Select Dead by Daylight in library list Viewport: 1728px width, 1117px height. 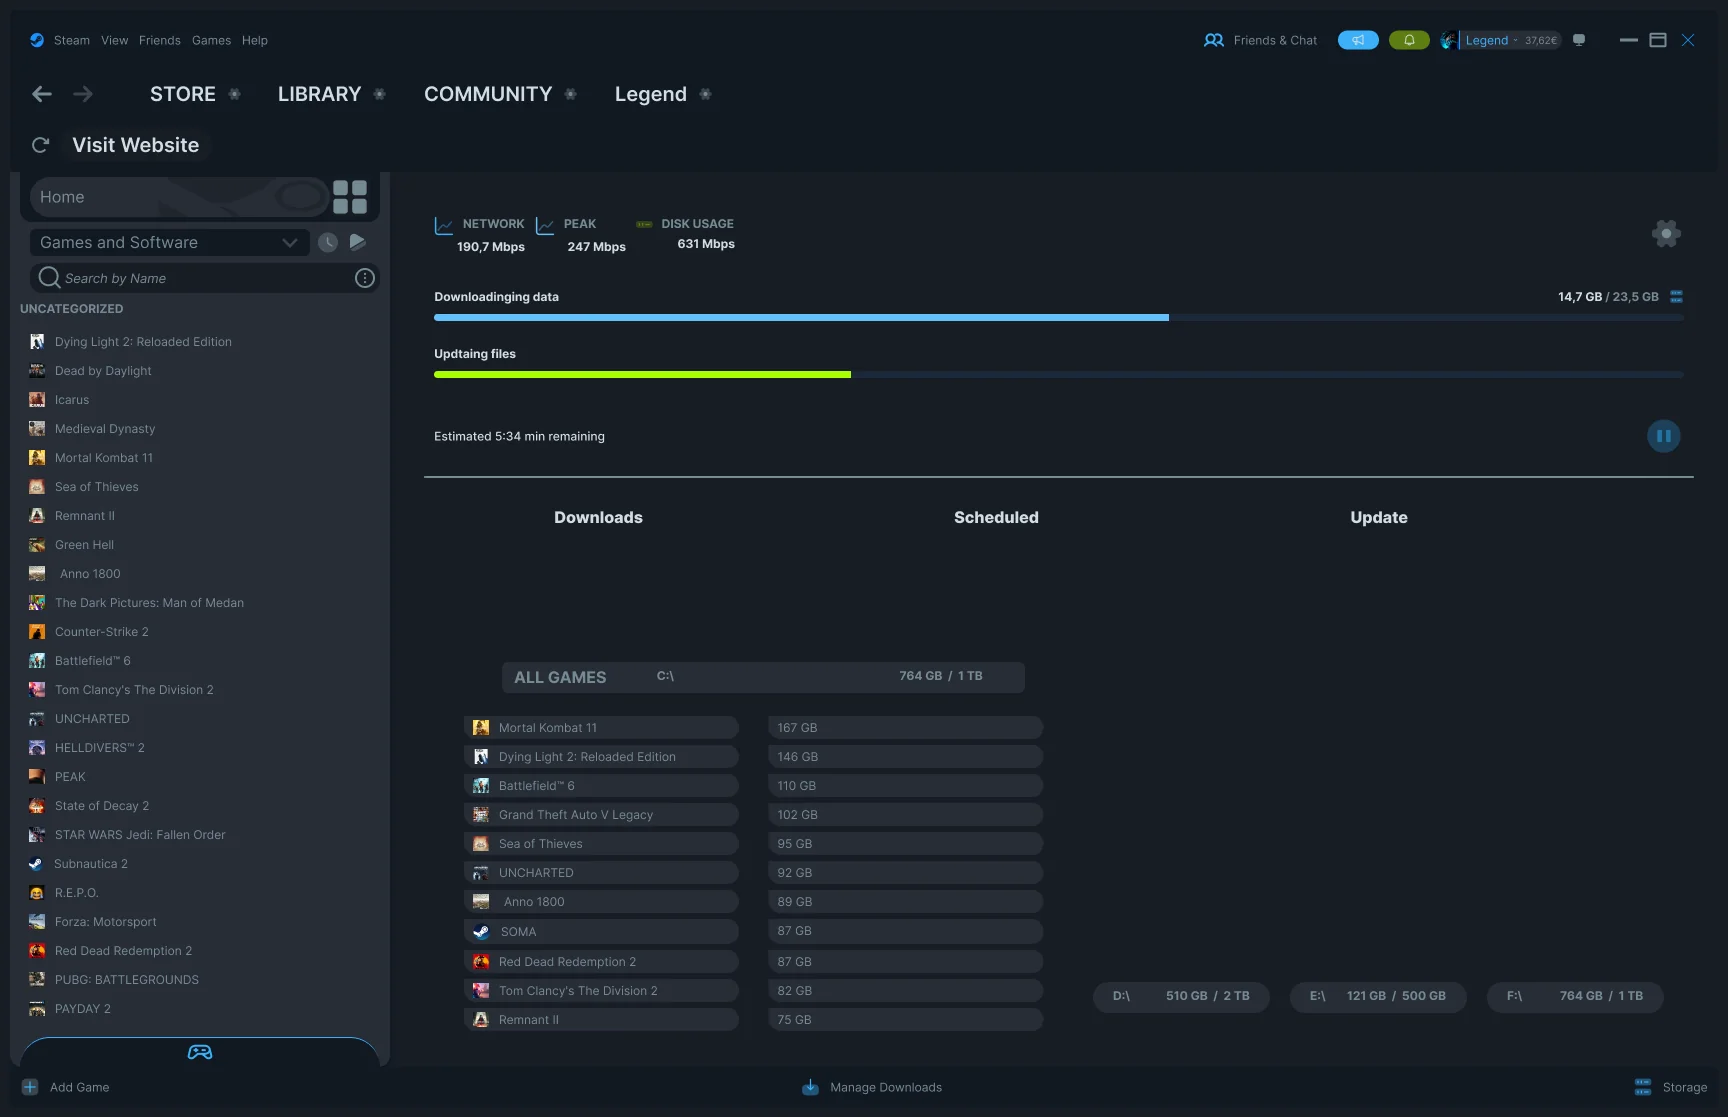pos(103,371)
